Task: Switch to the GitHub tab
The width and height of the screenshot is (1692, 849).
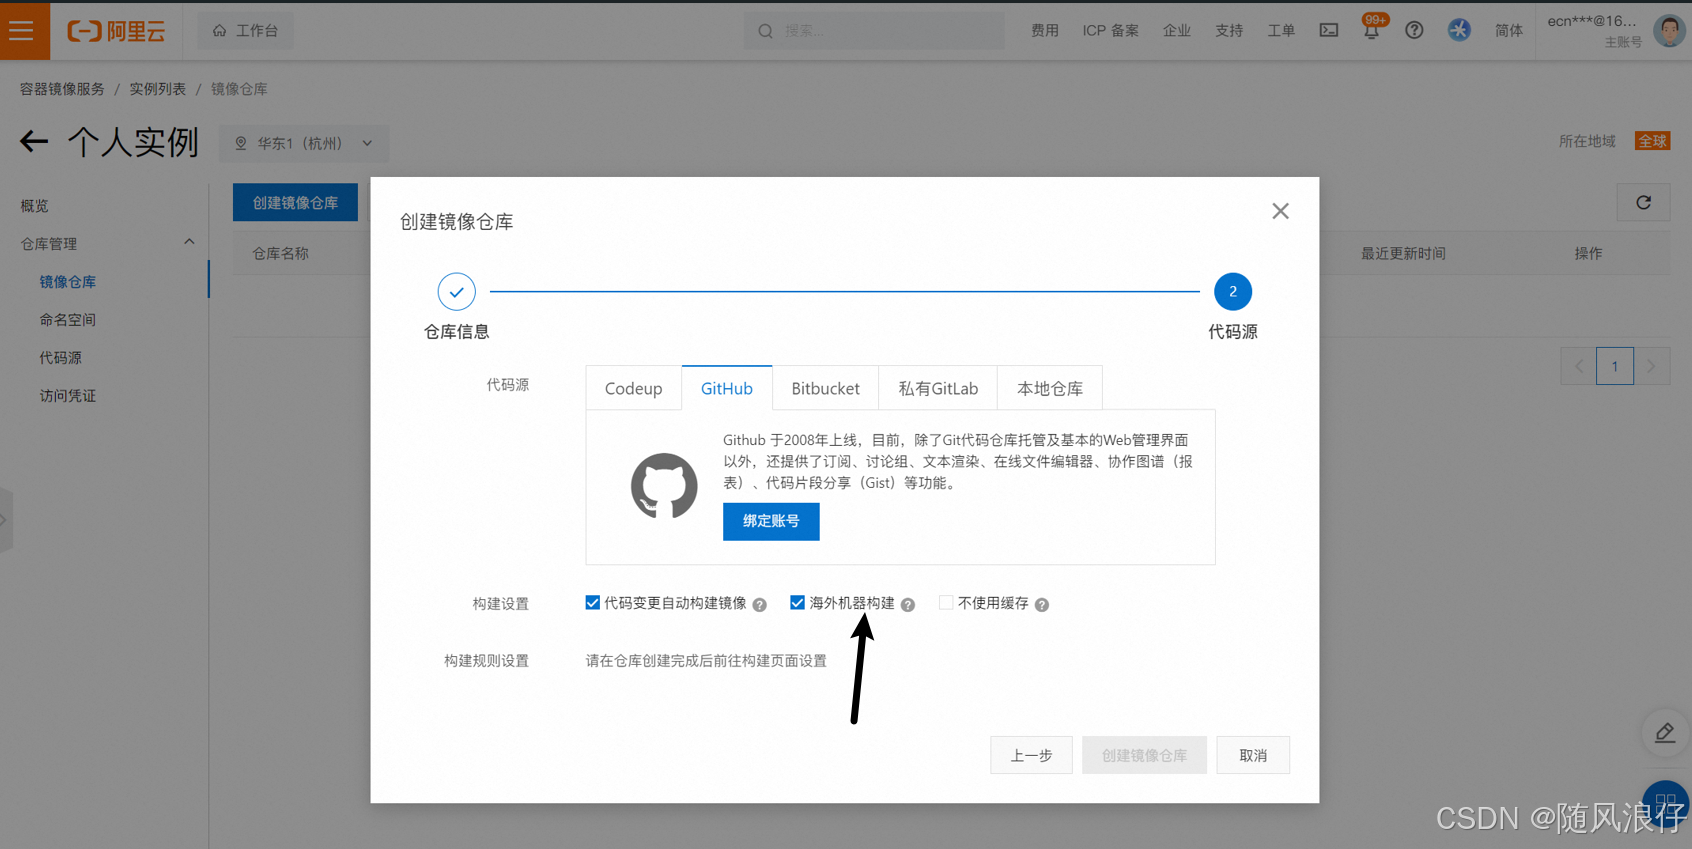Action: pyautogui.click(x=727, y=388)
